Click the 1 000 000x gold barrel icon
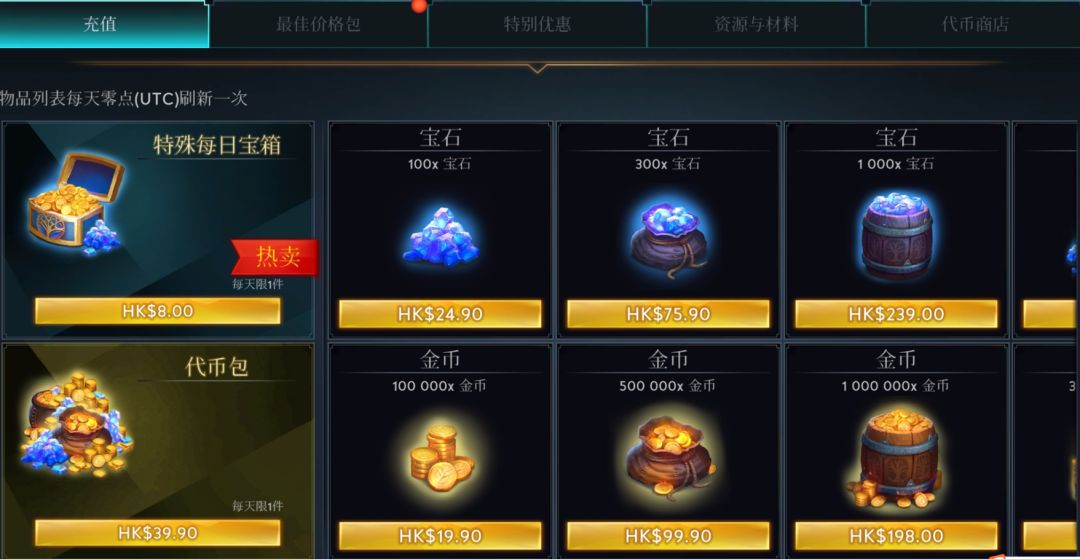The width and height of the screenshot is (1080, 559). coord(896,457)
